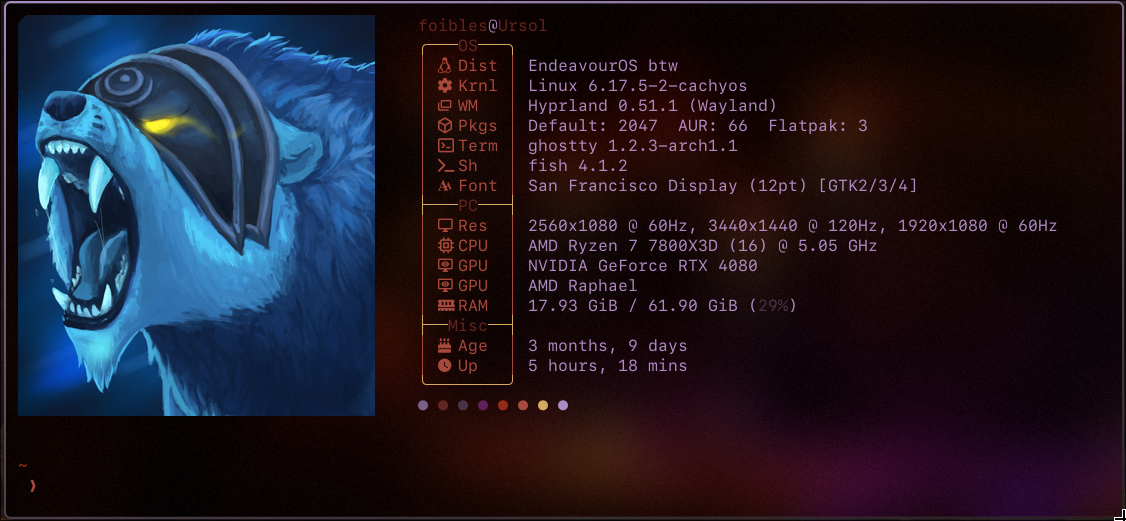
Task: Click the chip icon beside CPU
Action: (x=445, y=245)
